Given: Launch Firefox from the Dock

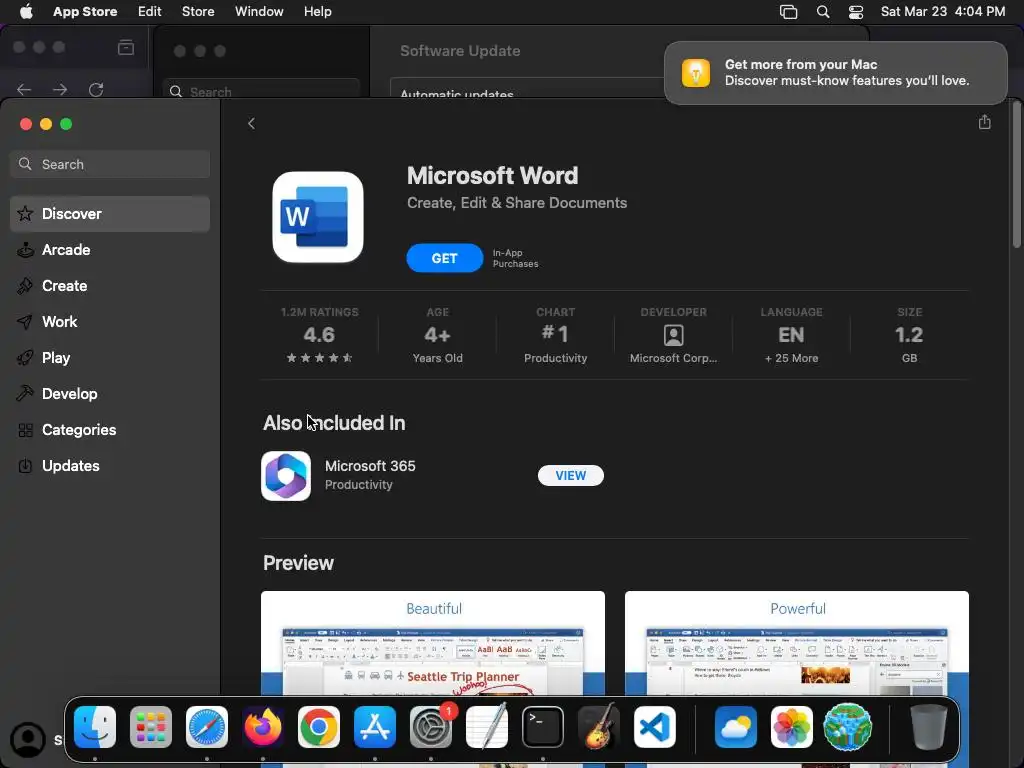Looking at the screenshot, I should click(x=263, y=727).
